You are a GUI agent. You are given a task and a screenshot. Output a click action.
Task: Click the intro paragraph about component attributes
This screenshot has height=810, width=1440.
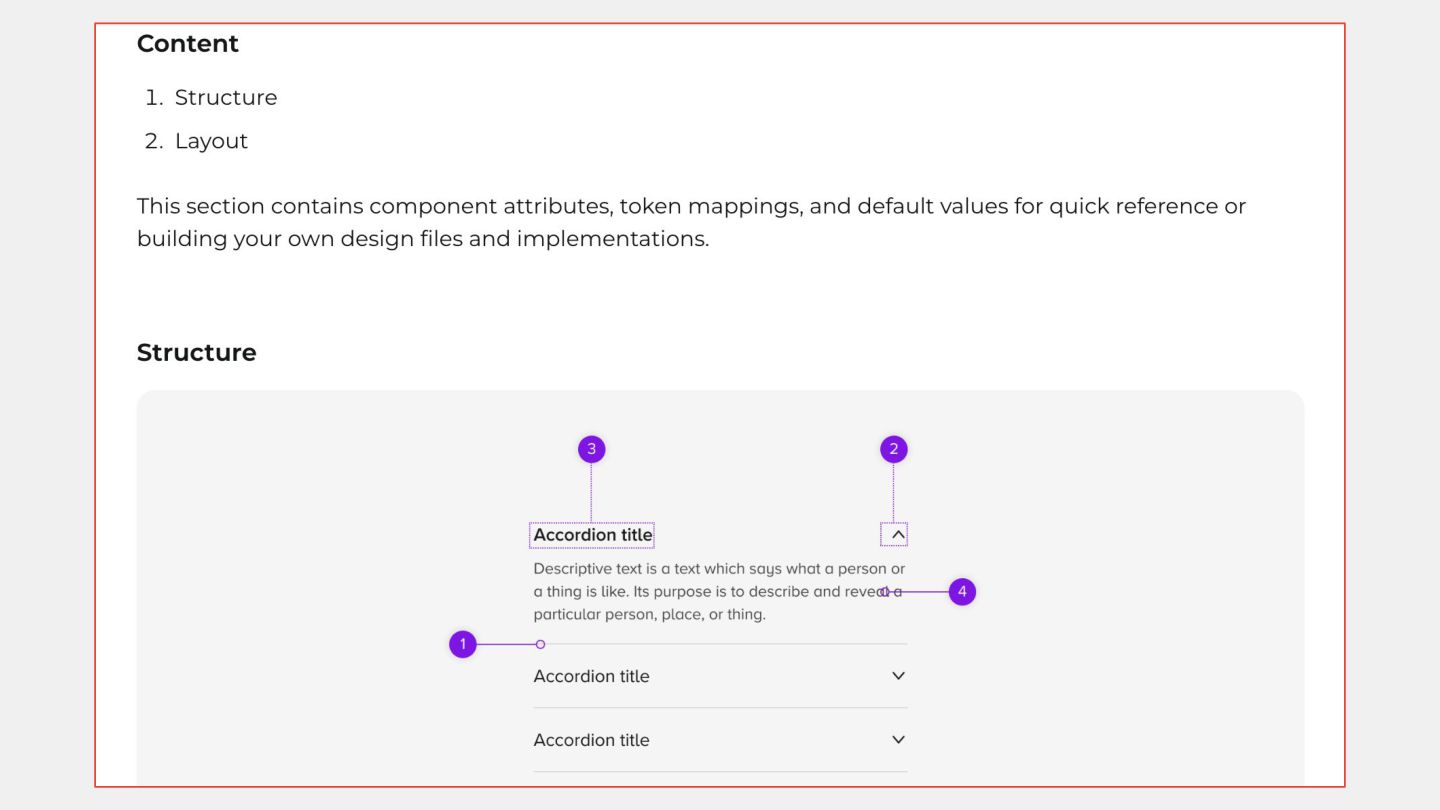[x=691, y=222]
